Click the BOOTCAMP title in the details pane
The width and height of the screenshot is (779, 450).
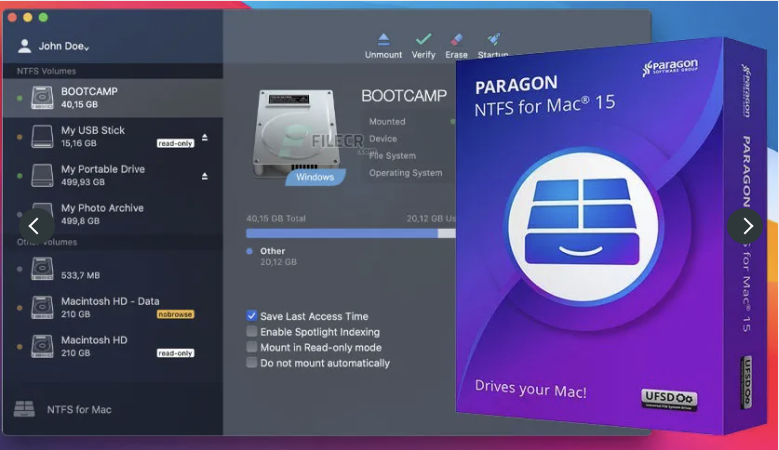coord(404,96)
